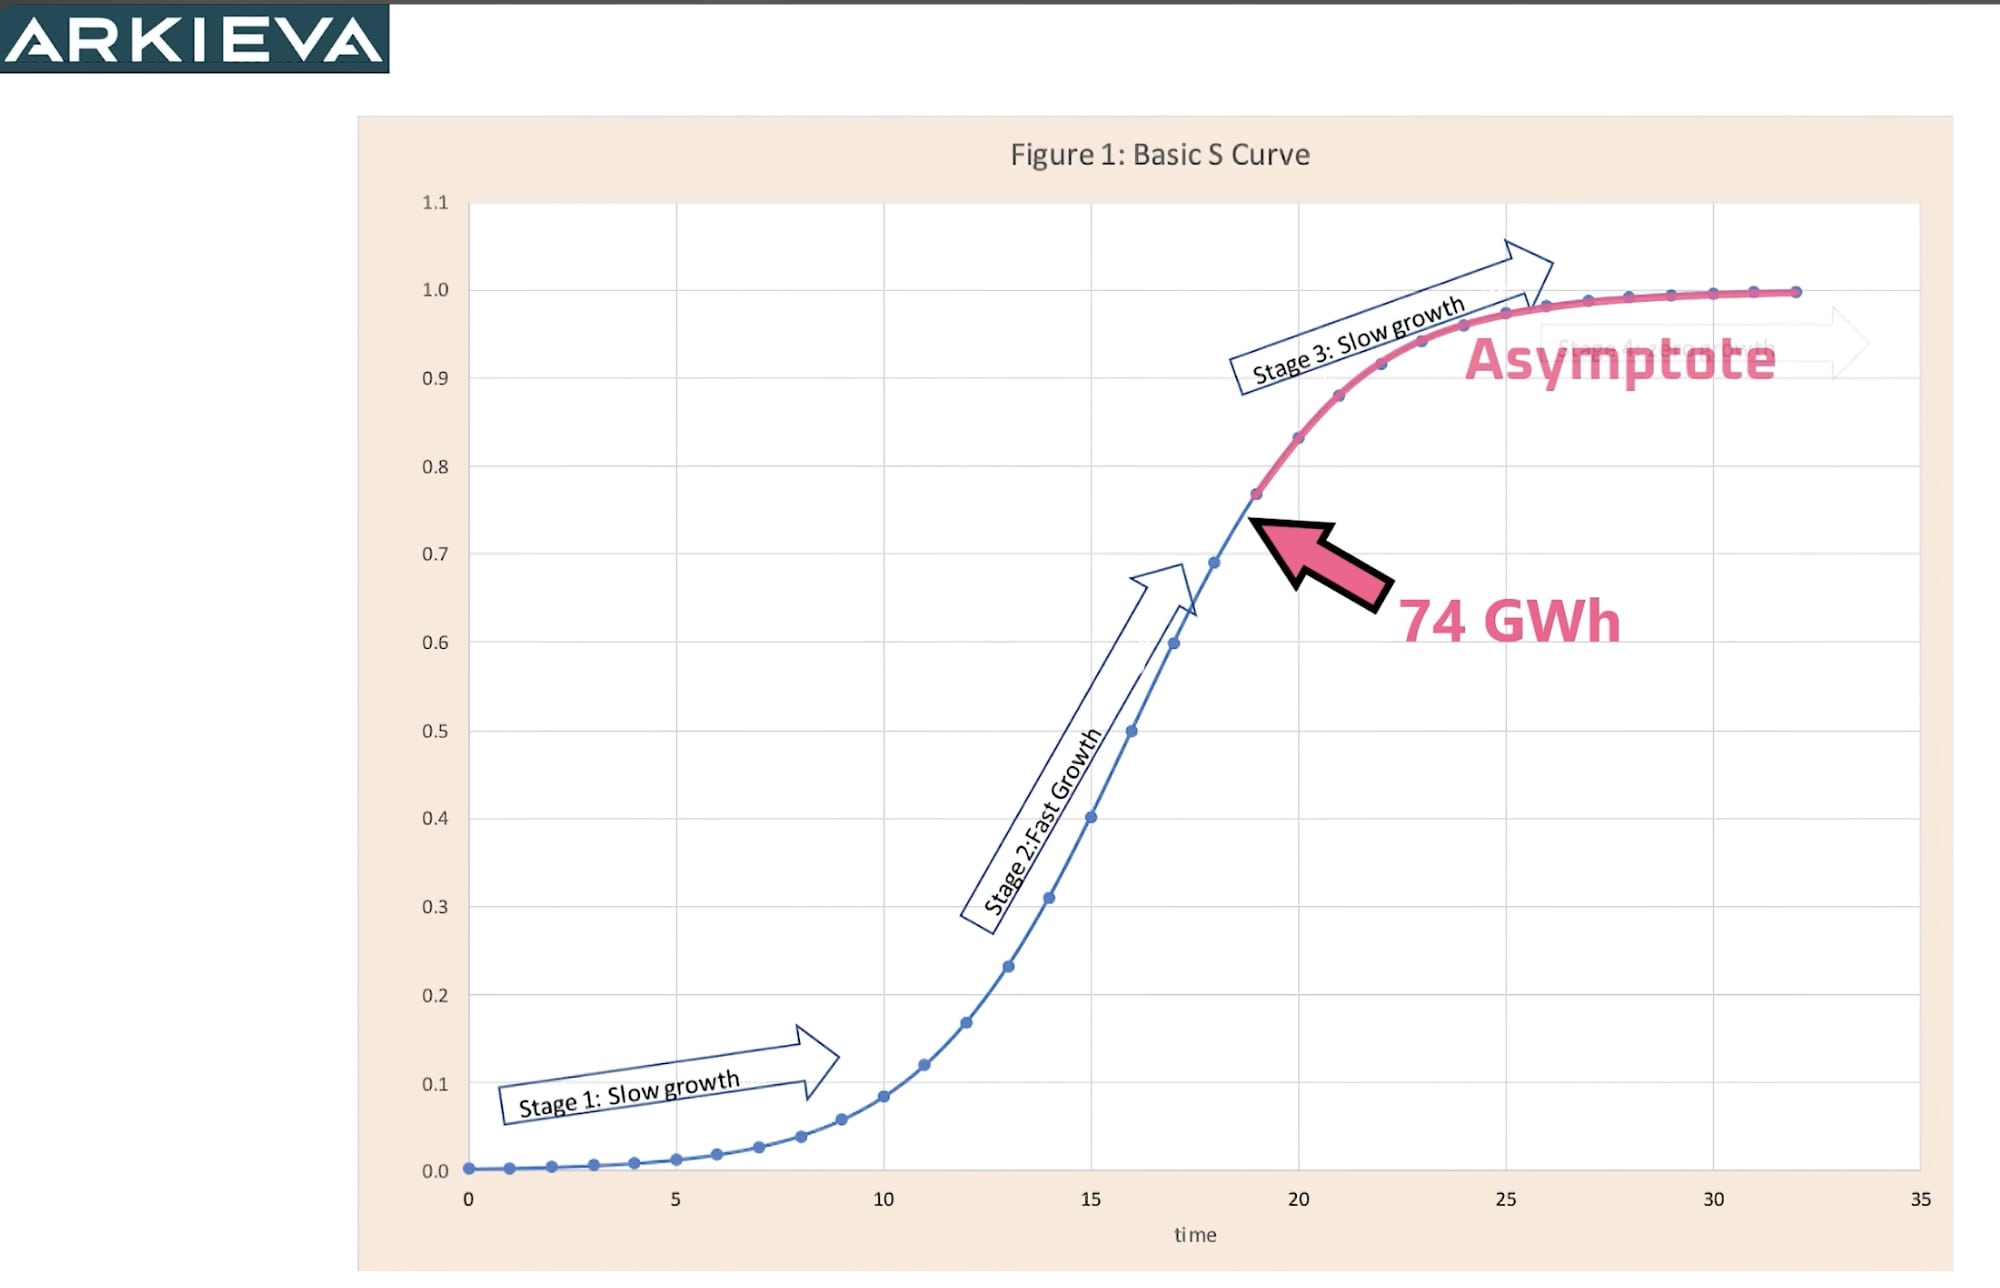Select the chart title Figure 1: Basic S Curve
The height and width of the screenshot is (1288, 2000).
1160,154
